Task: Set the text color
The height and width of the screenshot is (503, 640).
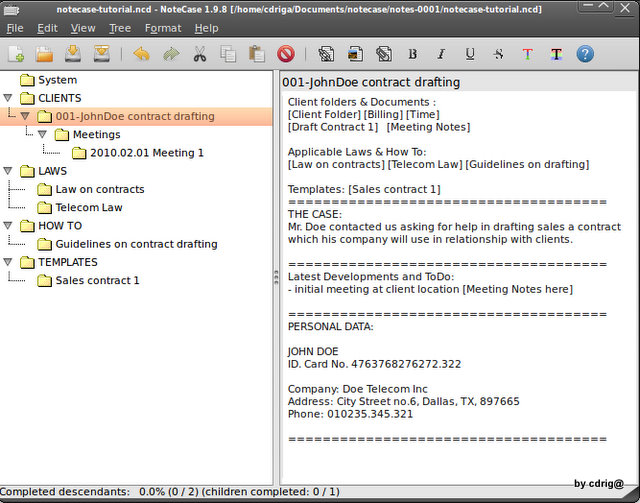Action: [527, 54]
